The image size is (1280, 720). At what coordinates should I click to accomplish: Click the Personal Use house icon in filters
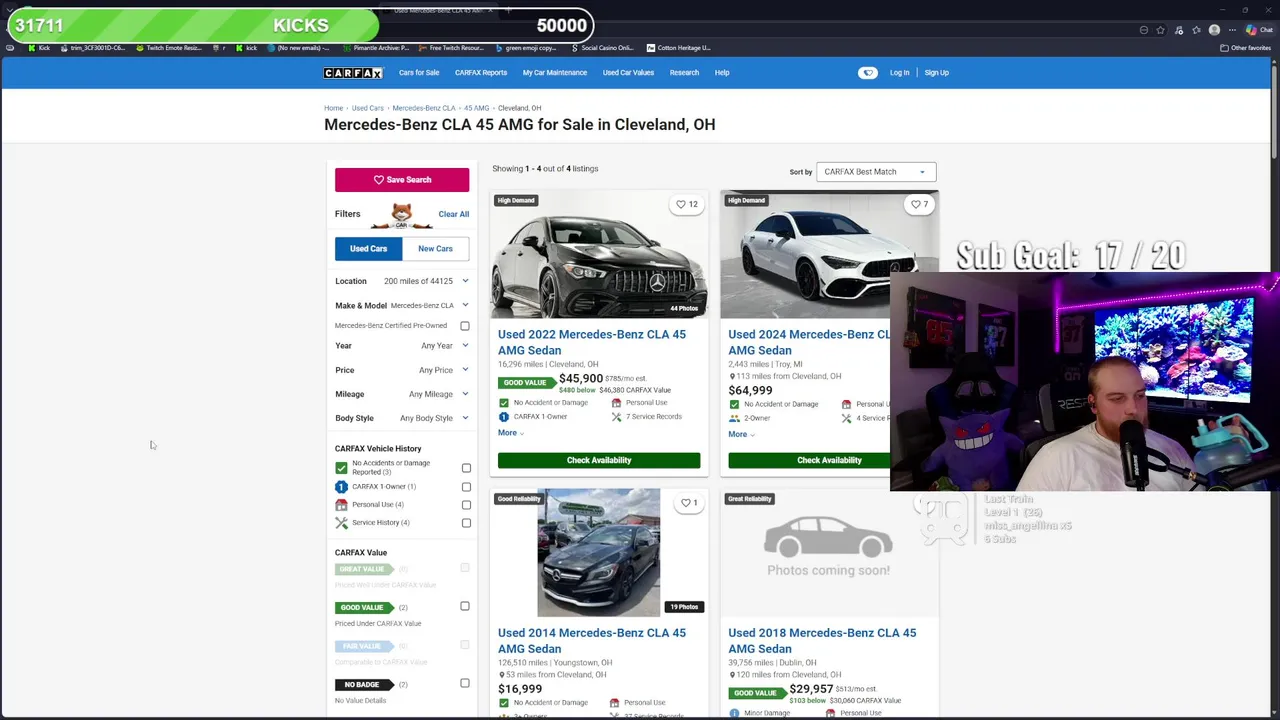pyautogui.click(x=341, y=505)
